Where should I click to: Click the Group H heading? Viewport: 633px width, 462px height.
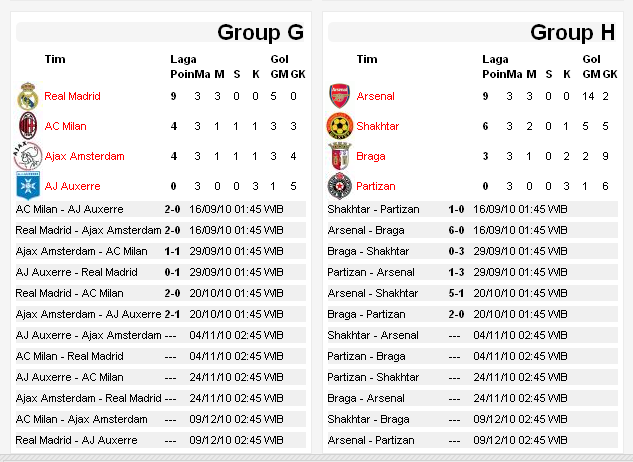coord(572,33)
